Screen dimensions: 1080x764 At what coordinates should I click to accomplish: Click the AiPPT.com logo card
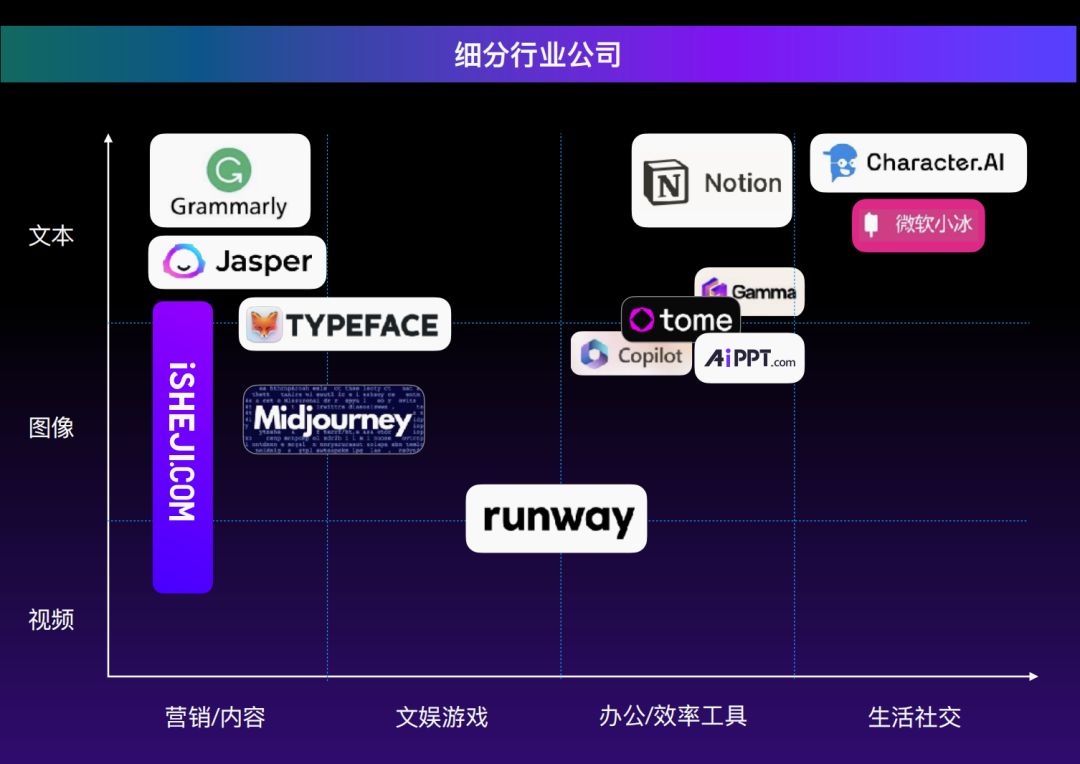[x=750, y=358]
